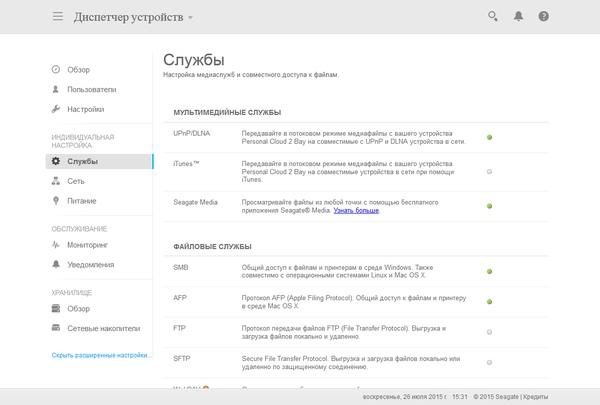Toggle the iTunes service status indicator
Image resolution: width=600 pixels, height=405 pixels.
click(x=489, y=171)
